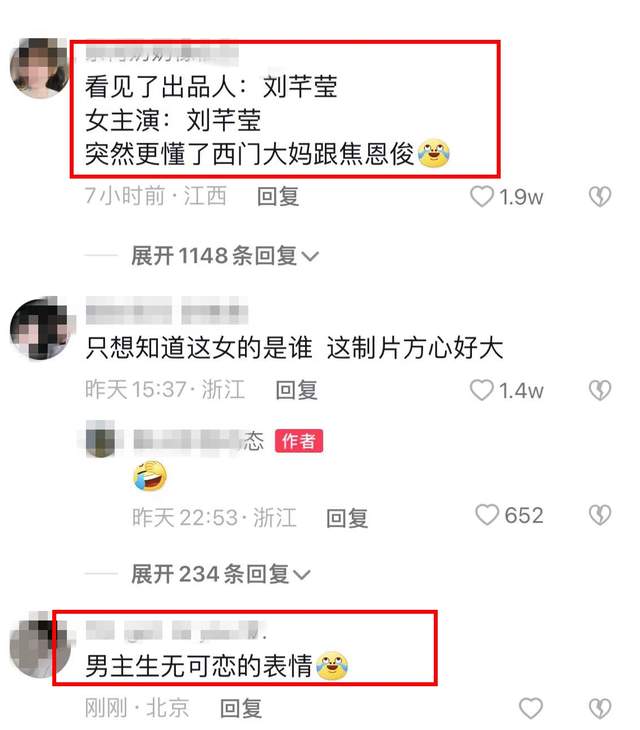Dislike the comment from 北京
The image size is (640, 730).
pyautogui.click(x=600, y=708)
